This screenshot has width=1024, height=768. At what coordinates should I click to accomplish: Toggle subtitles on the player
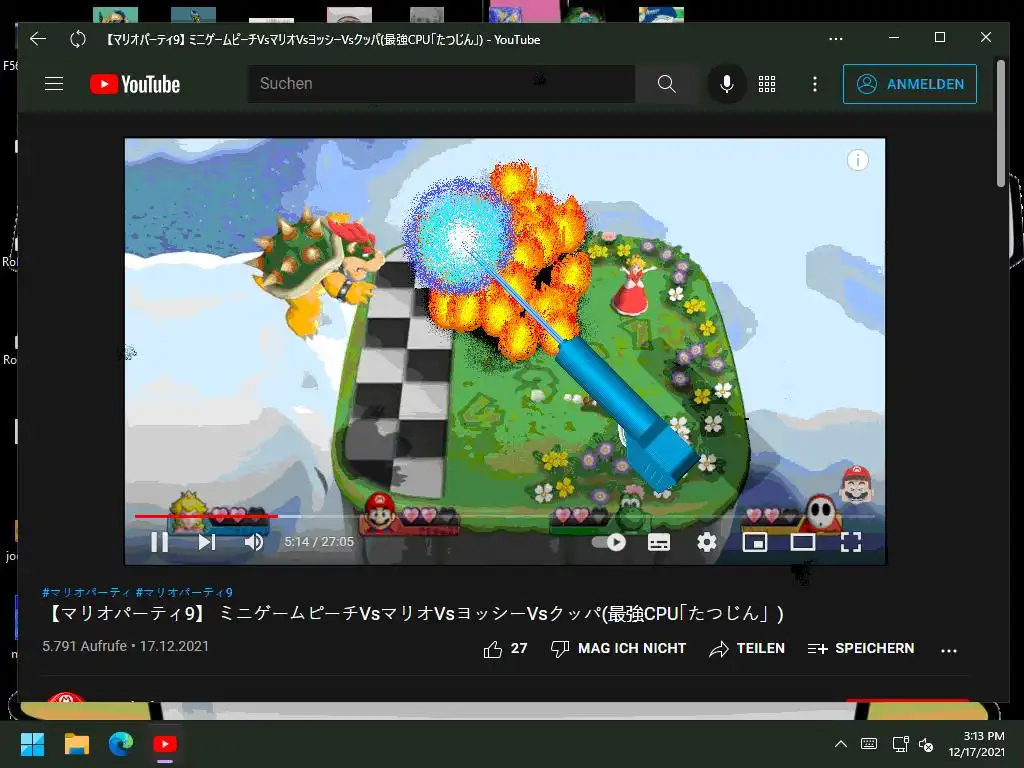(659, 542)
